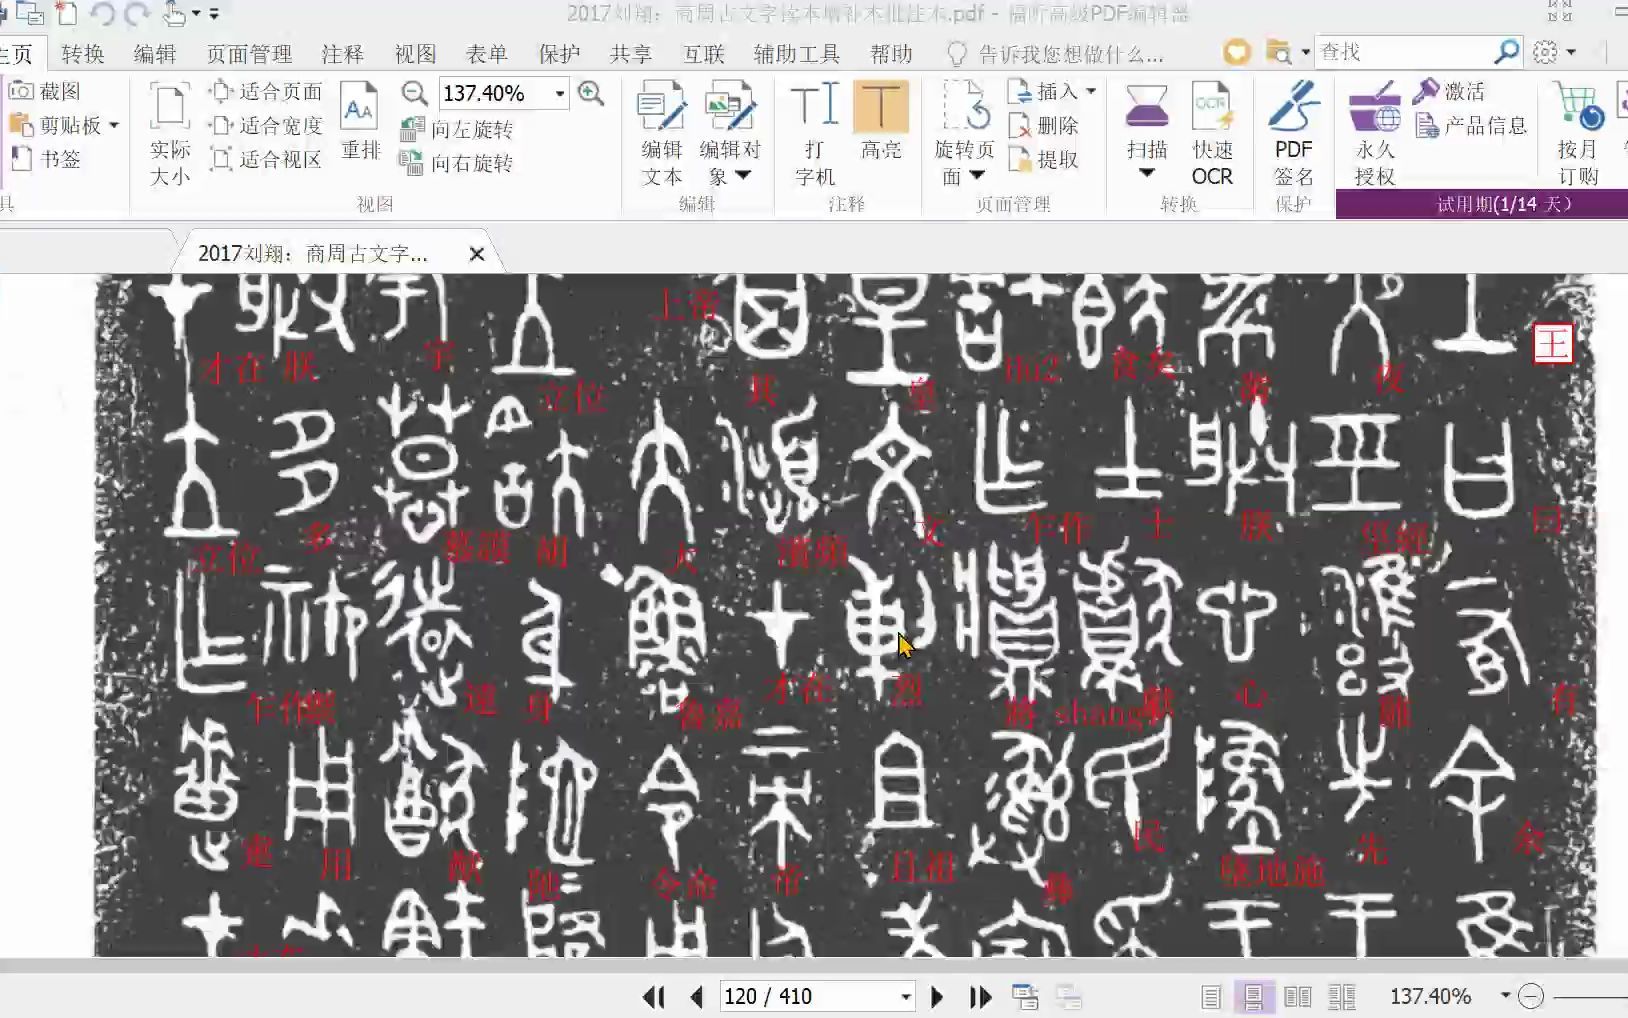Open the 注释 ribbon tab

[x=342, y=54]
